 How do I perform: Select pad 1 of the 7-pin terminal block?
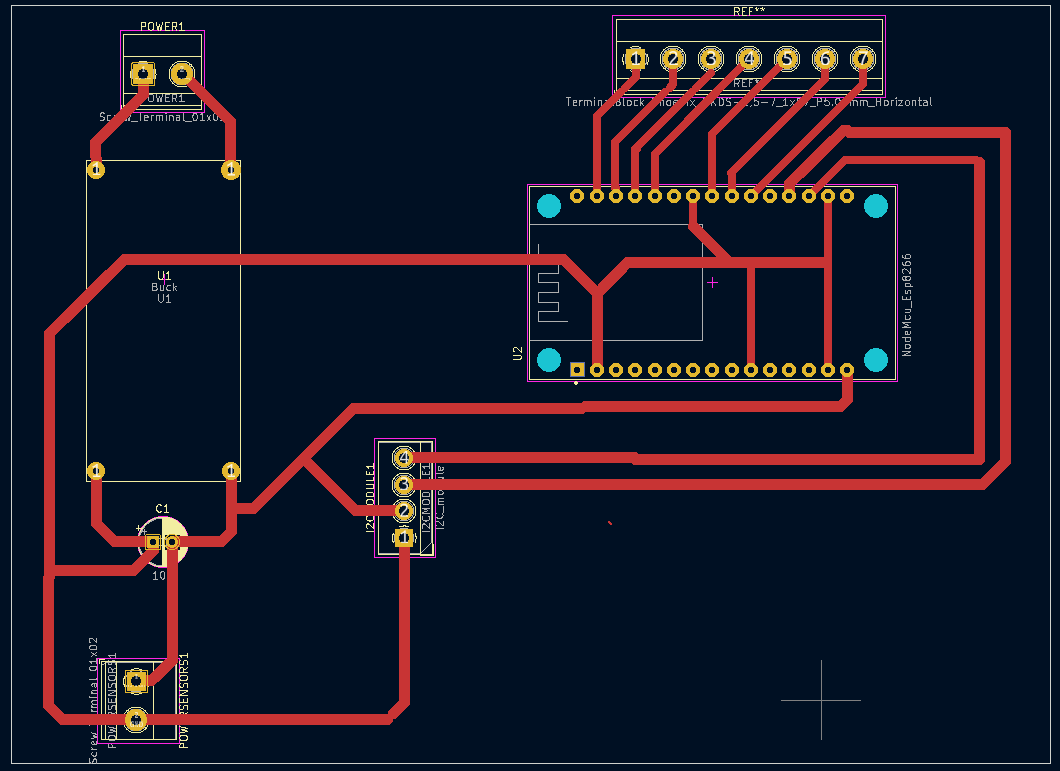pos(634,59)
